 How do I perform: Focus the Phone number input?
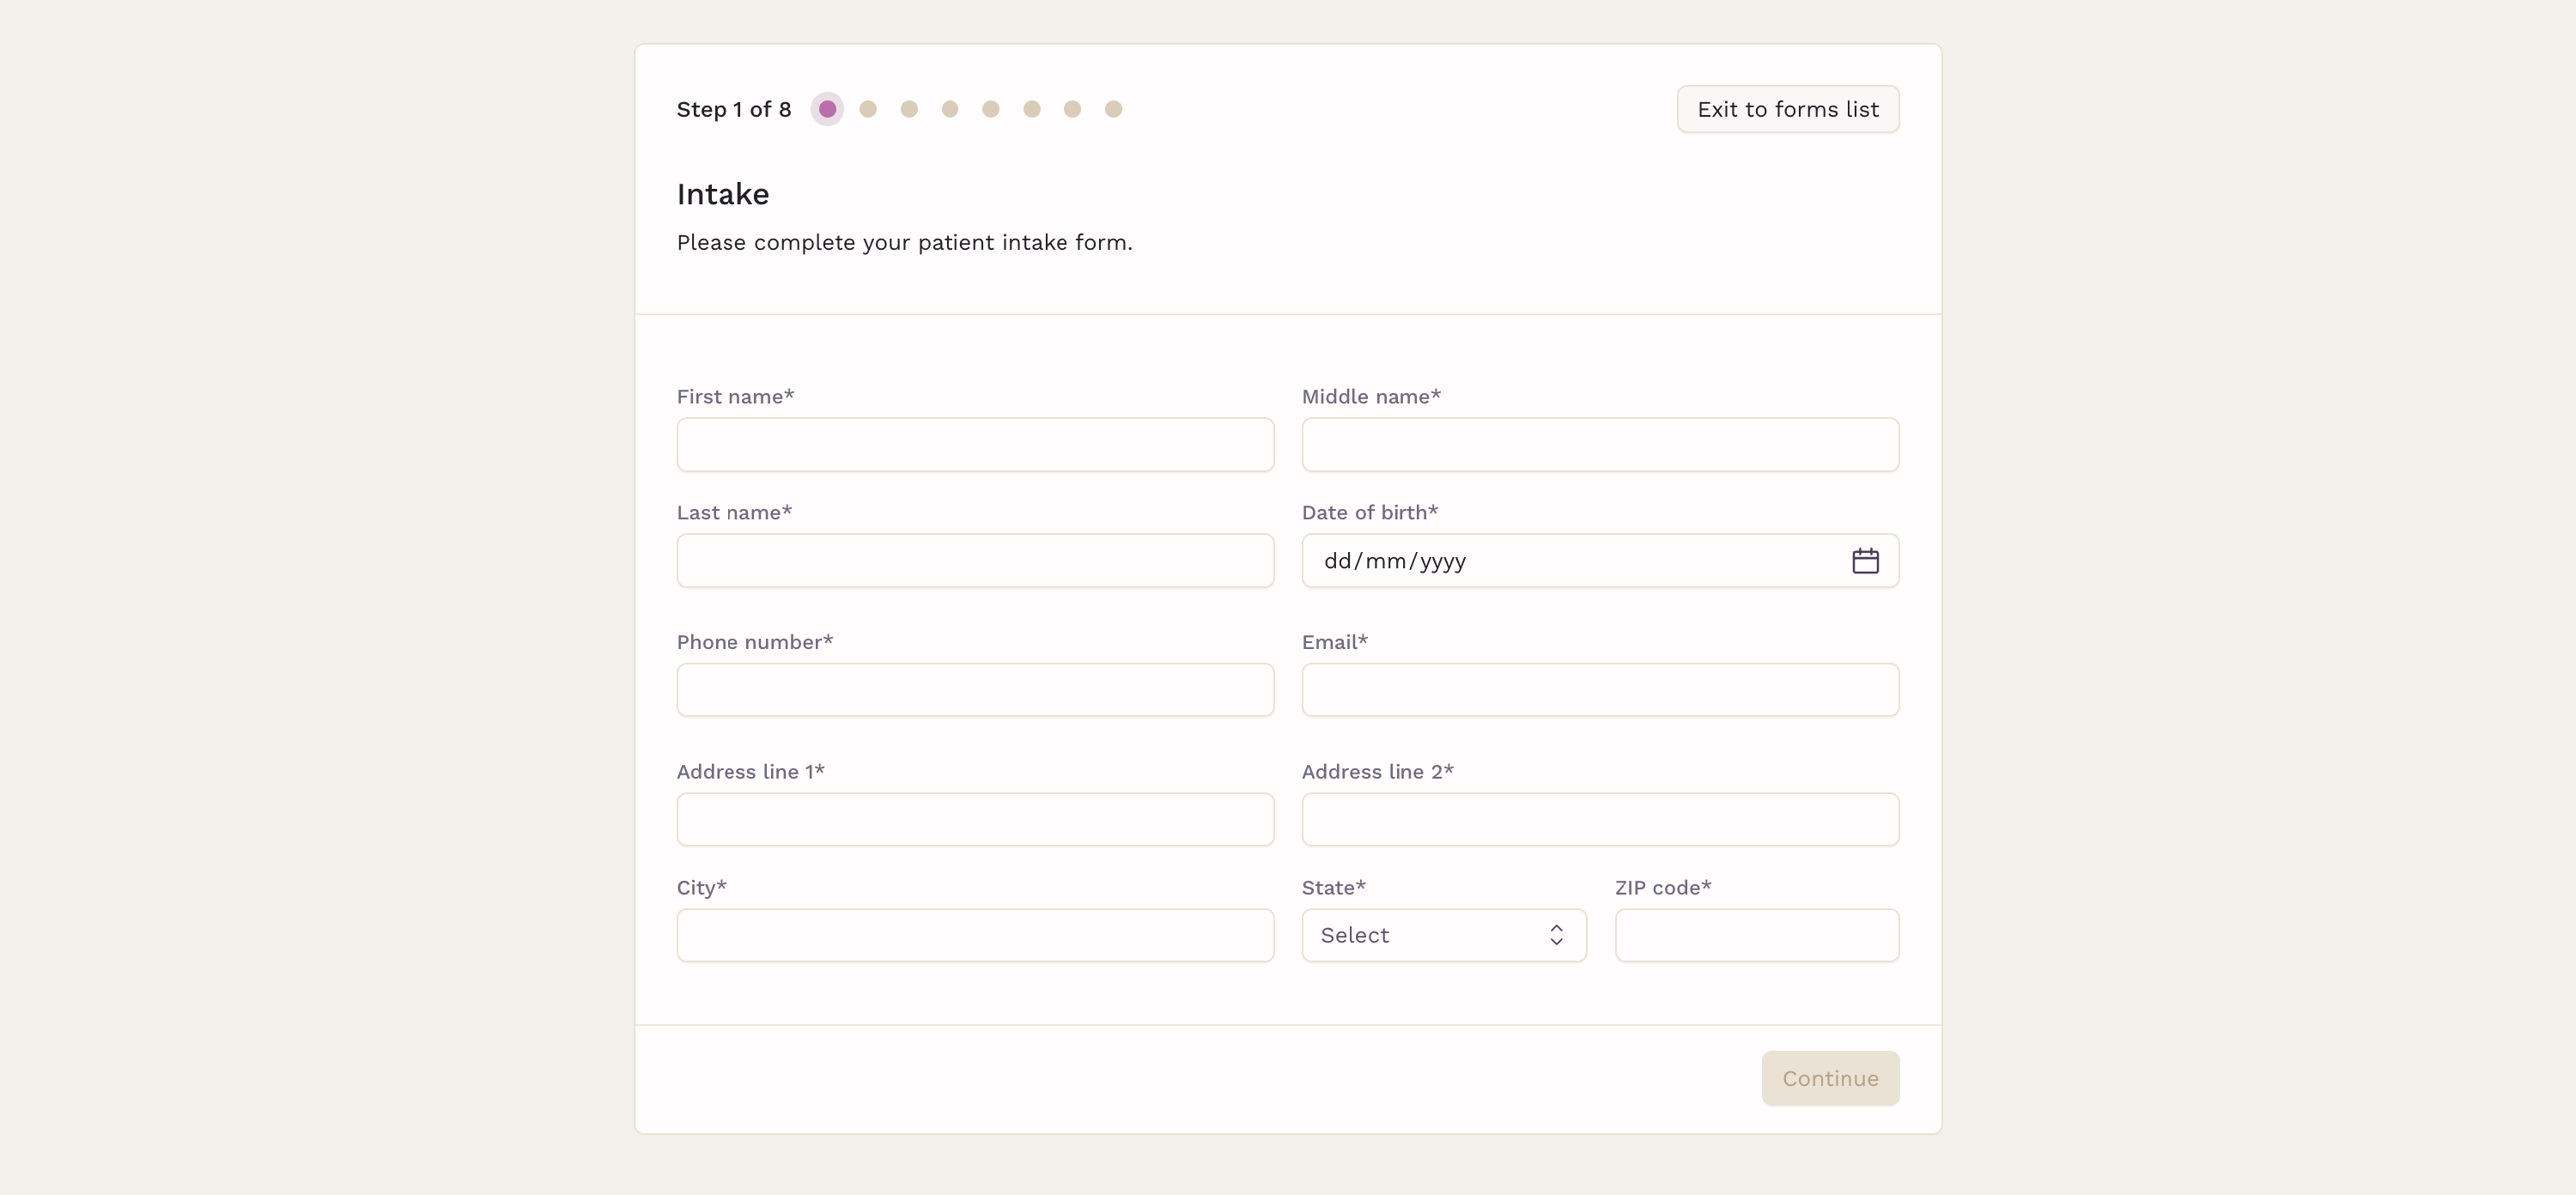coord(975,690)
